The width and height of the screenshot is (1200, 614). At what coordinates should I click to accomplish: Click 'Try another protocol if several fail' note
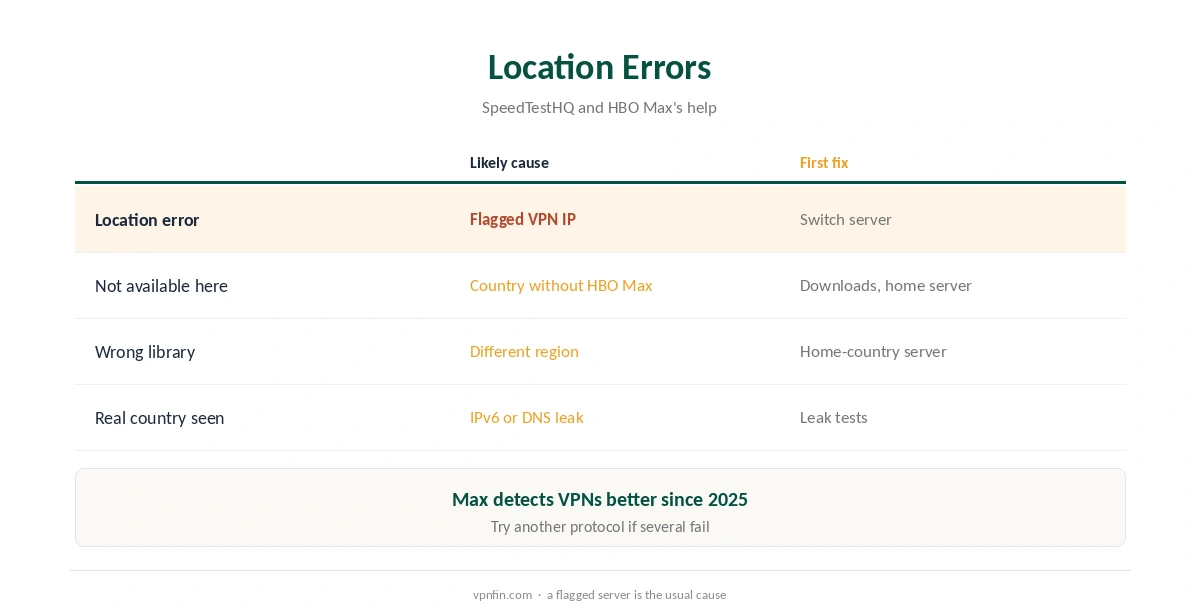point(600,526)
